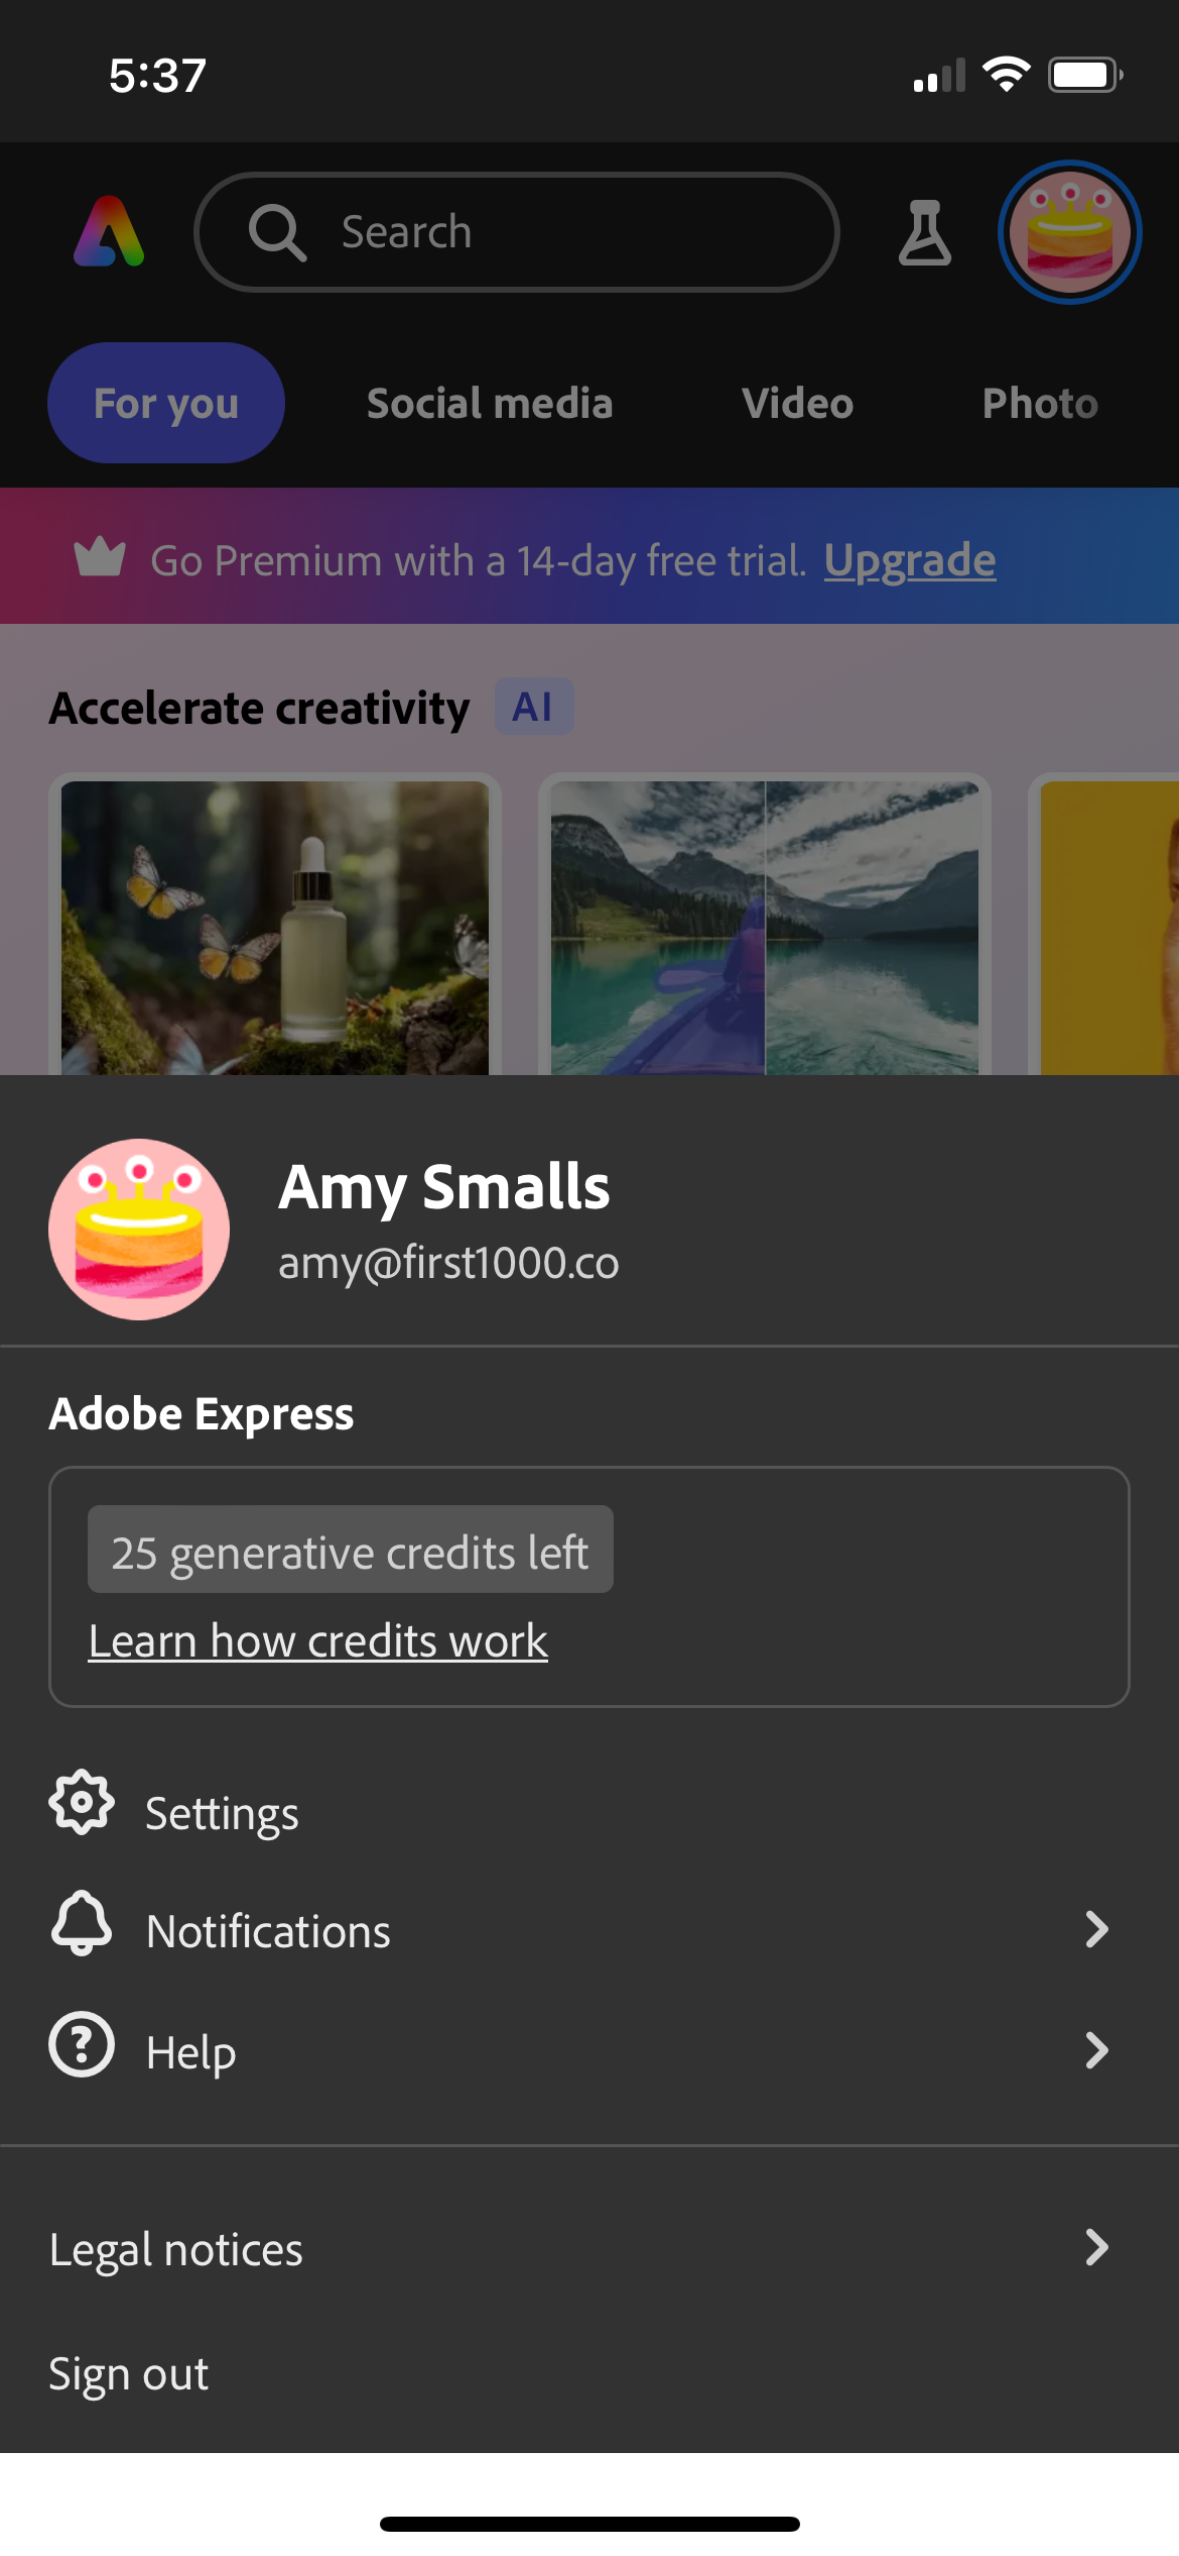This screenshot has height=2556, width=1179.
Task: Tap the AI badge next to Accelerate creativity
Action: pos(533,707)
